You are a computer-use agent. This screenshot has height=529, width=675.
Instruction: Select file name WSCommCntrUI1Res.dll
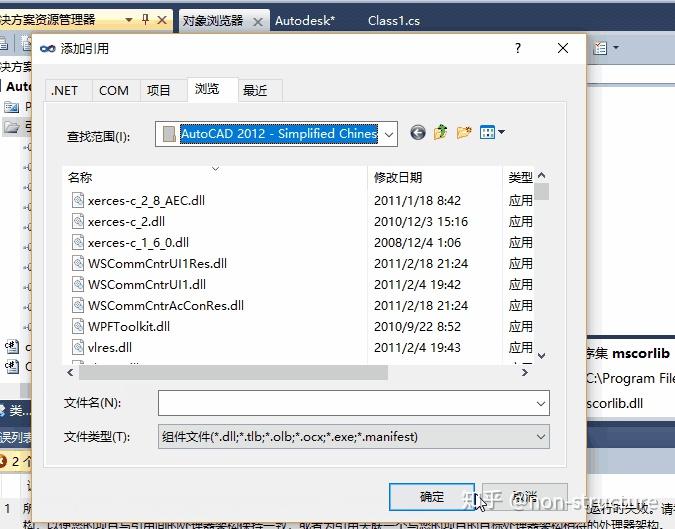tap(157, 263)
